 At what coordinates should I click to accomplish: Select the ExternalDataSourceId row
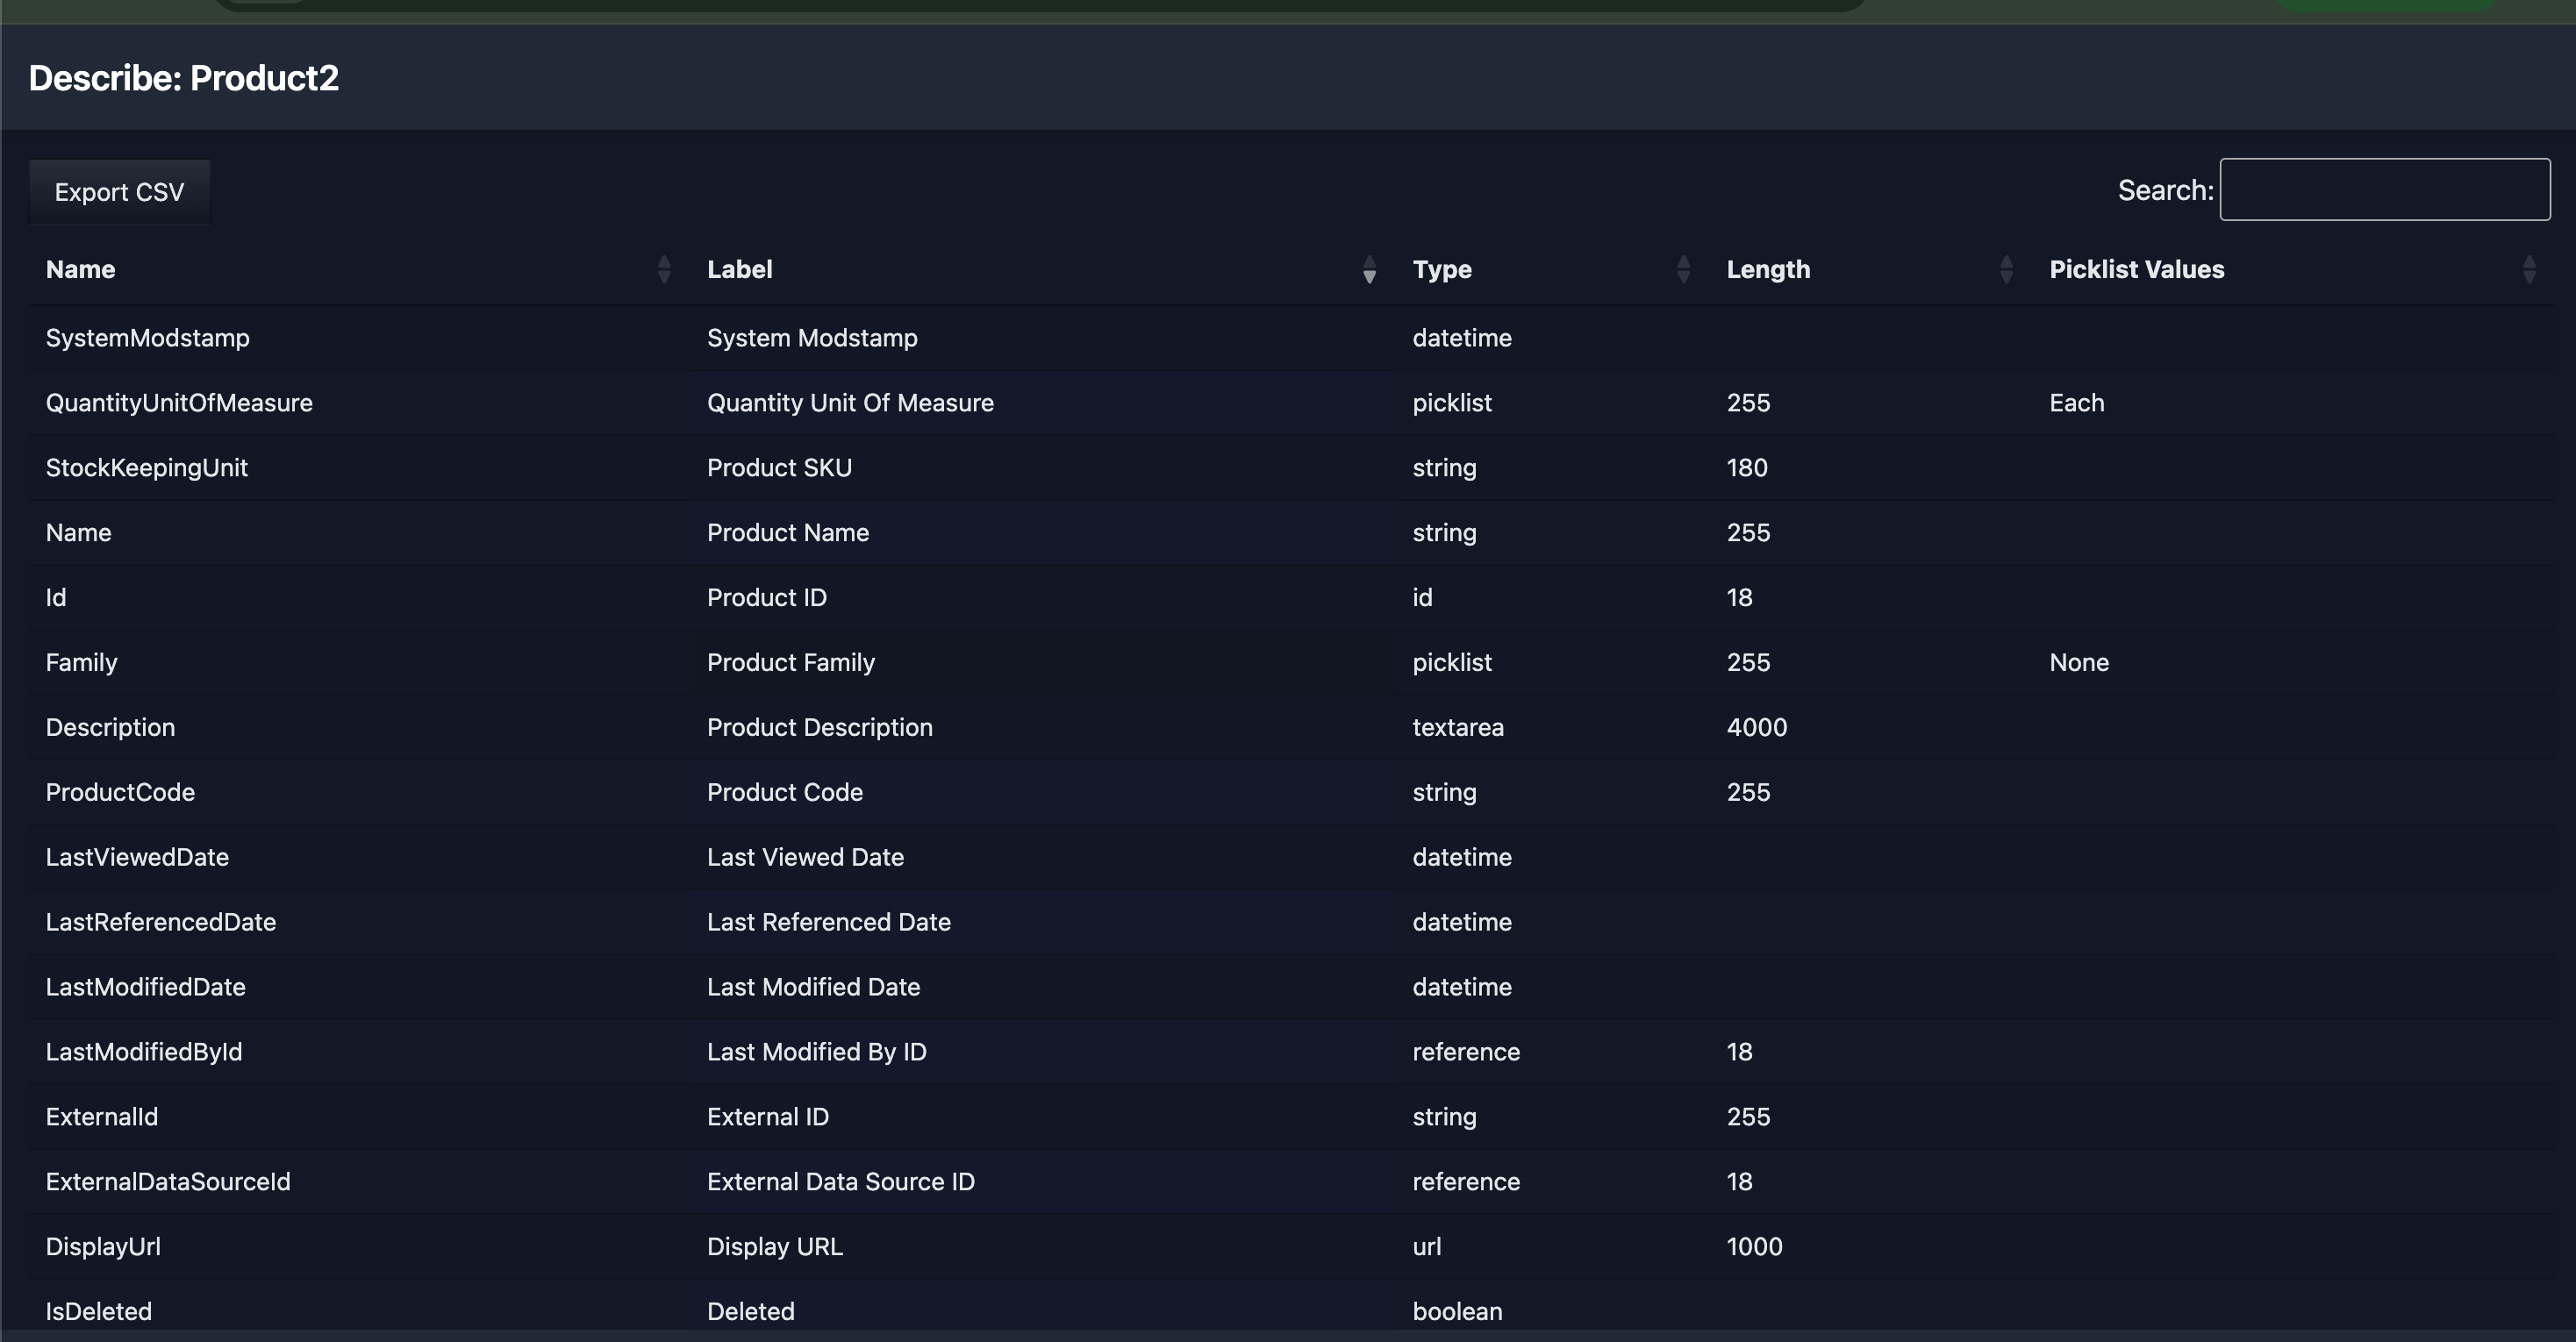coord(167,1181)
